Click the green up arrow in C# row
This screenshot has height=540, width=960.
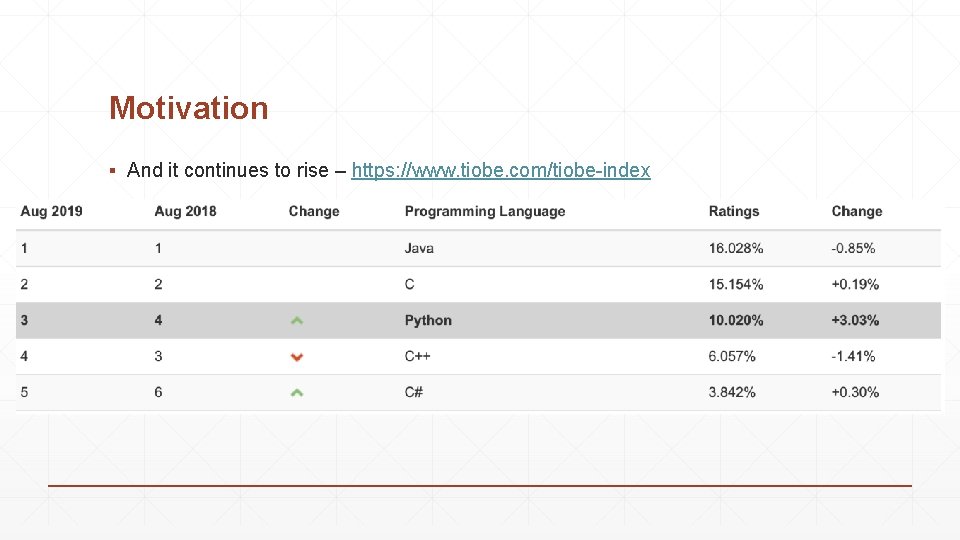(x=296, y=393)
